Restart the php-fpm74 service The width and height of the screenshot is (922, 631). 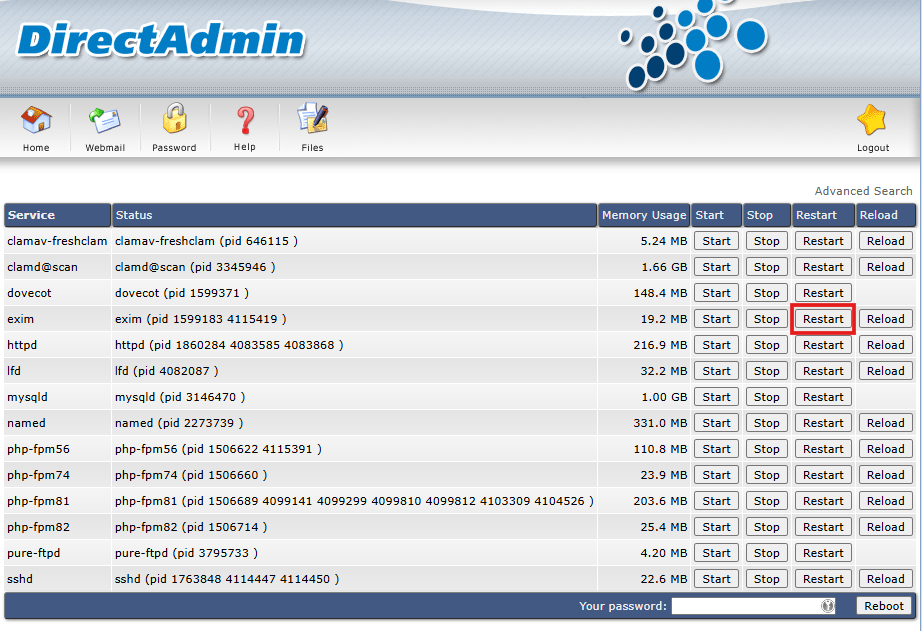point(823,475)
